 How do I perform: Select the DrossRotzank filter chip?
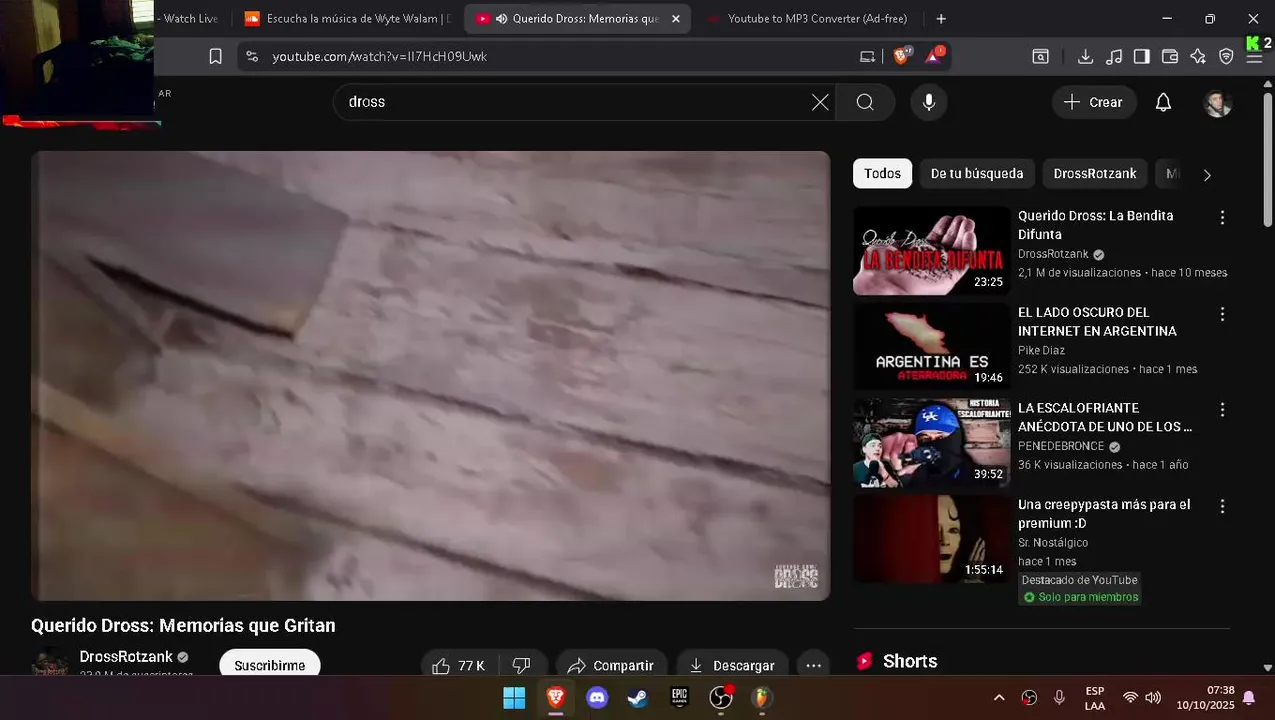coord(1095,174)
